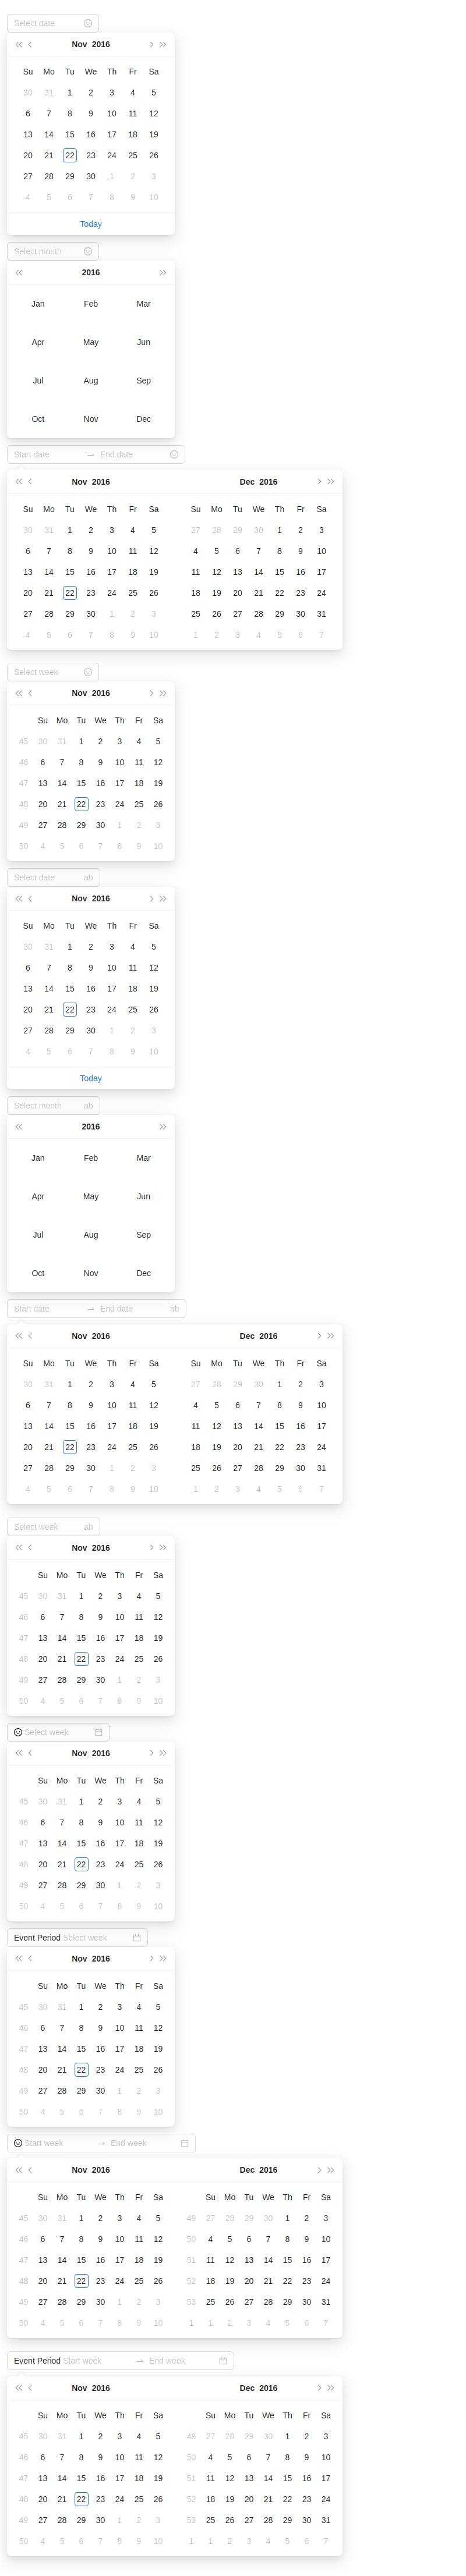Select week number 48 in smiley-suffix Select week panel

coord(24,804)
